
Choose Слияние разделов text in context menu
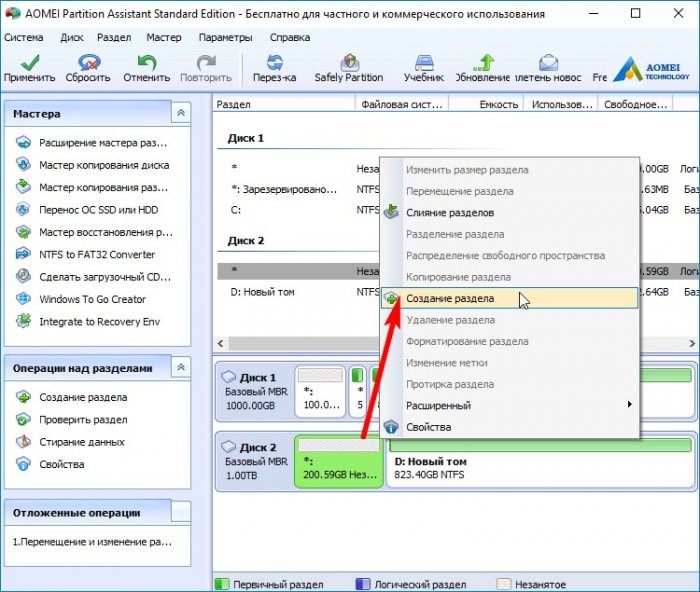[x=450, y=213]
